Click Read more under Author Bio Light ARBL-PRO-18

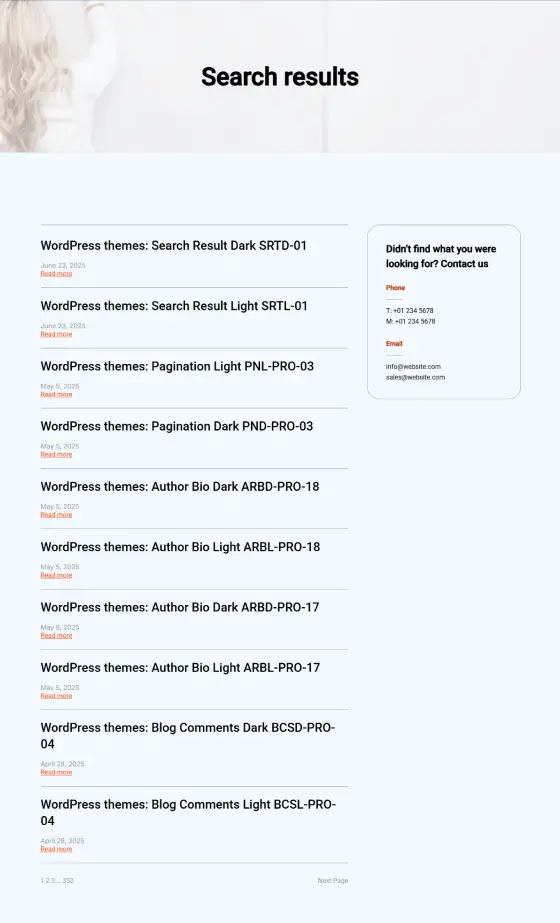coord(57,575)
